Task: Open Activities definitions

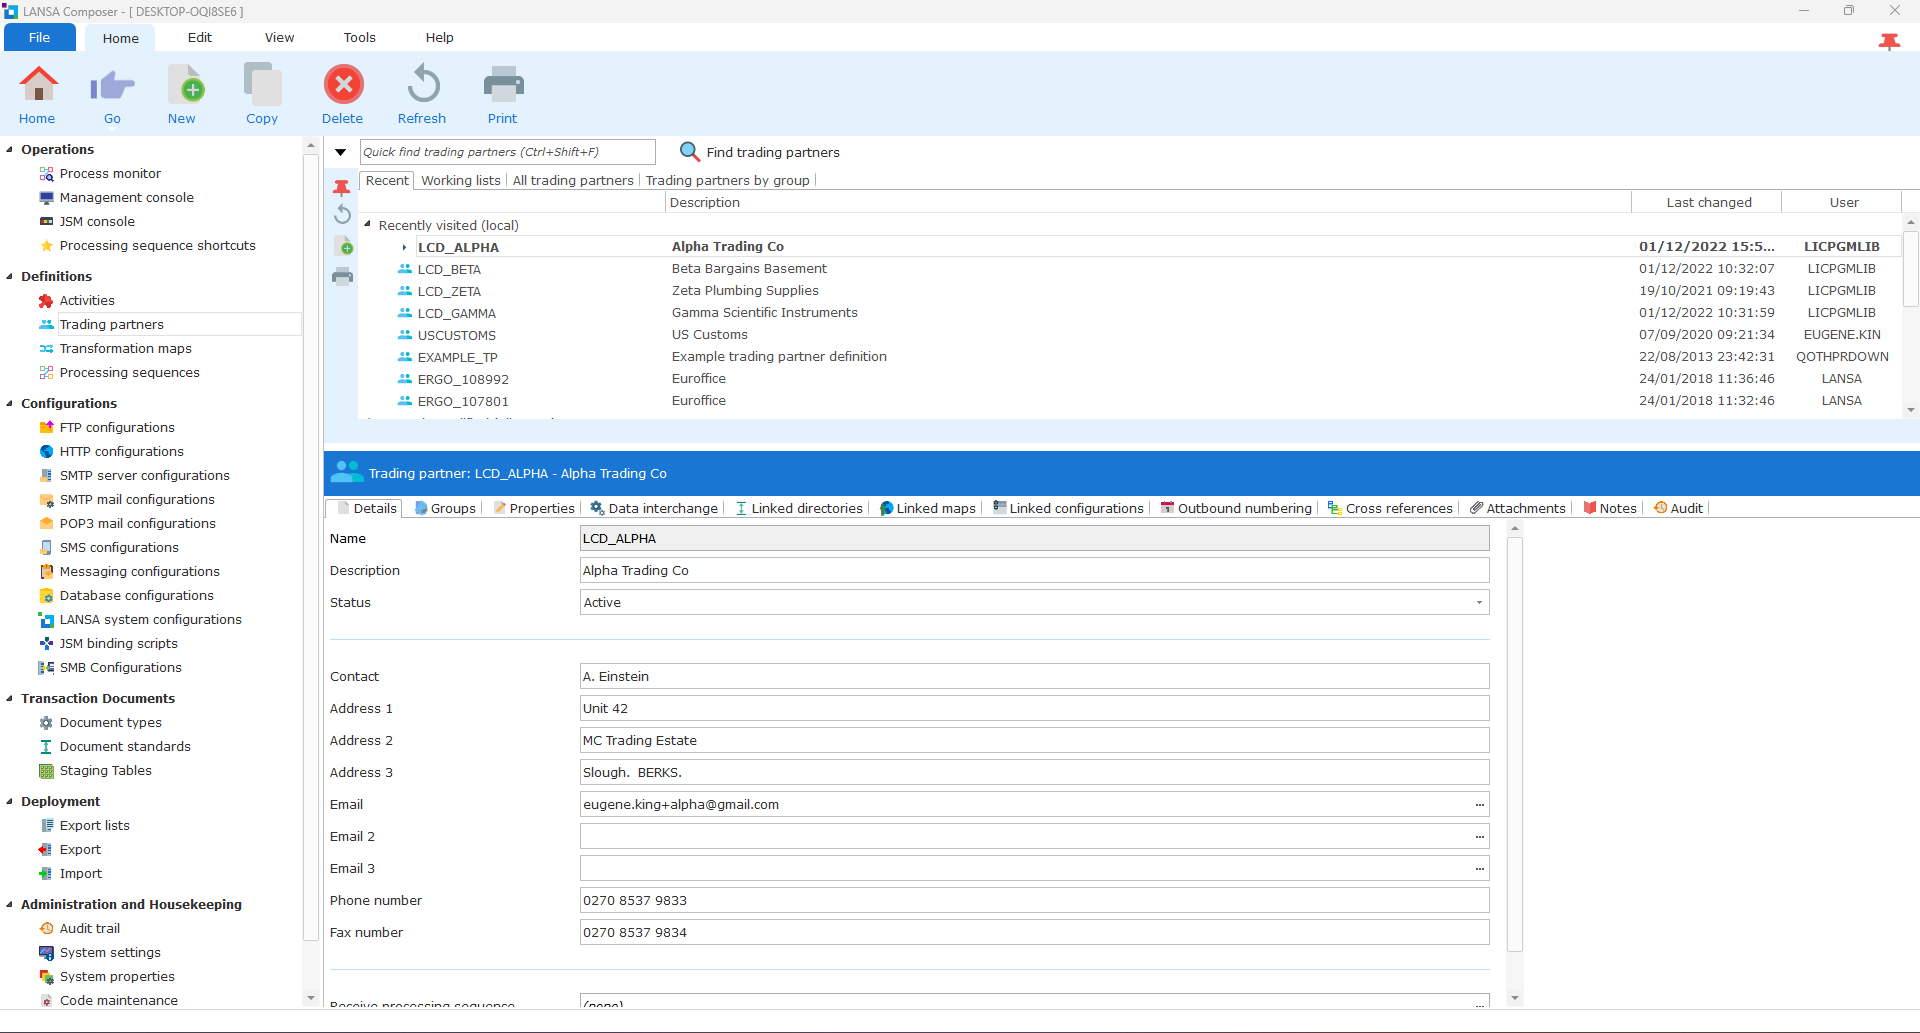Action: pos(87,301)
